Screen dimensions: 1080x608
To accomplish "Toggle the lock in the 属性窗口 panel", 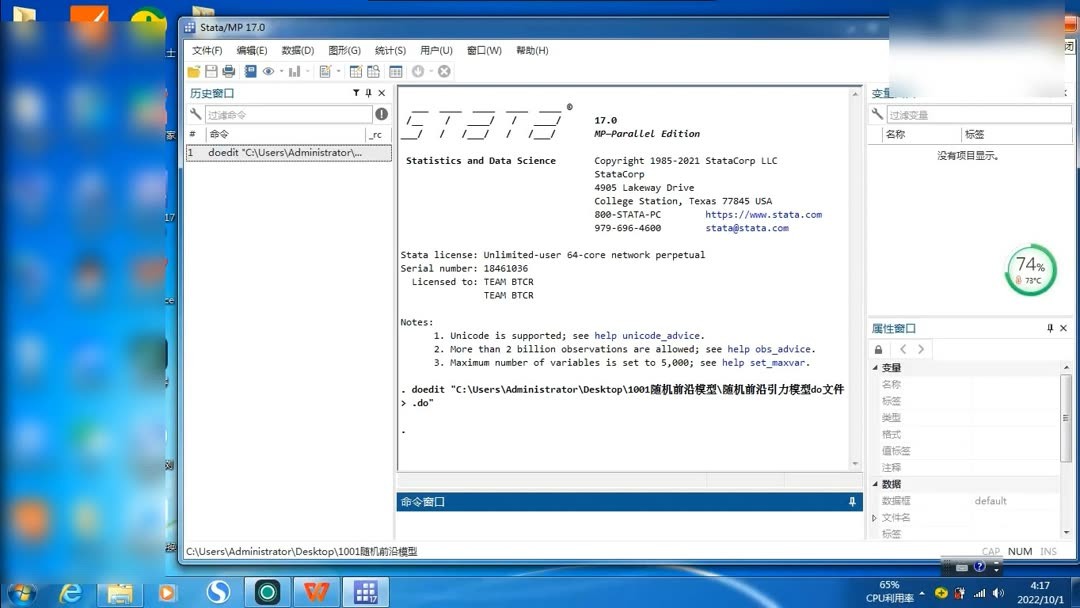I will tap(878, 349).
